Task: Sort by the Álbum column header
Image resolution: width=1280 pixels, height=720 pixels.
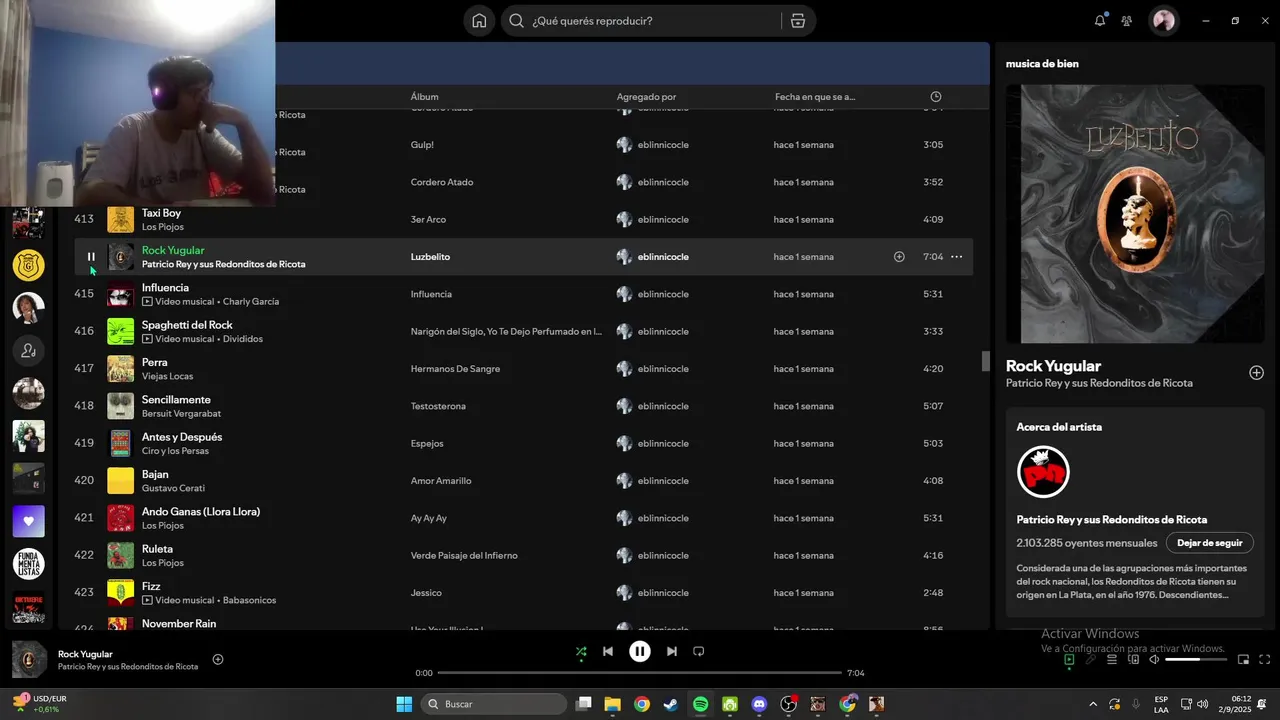Action: coord(424,97)
